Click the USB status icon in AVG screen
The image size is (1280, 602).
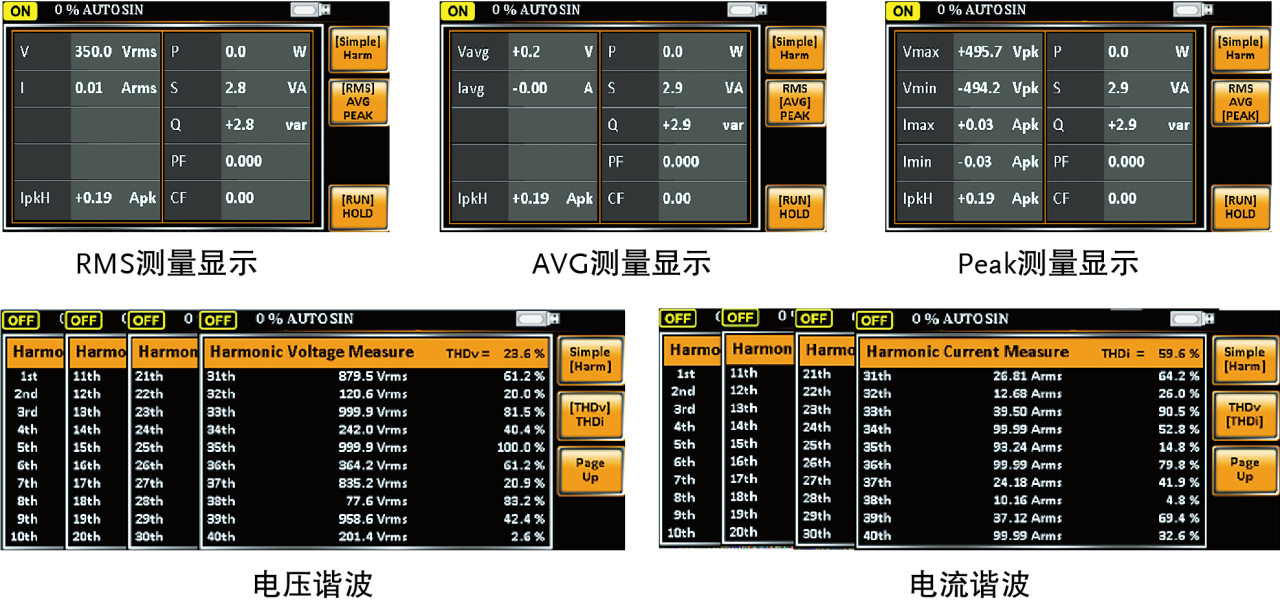[x=747, y=10]
